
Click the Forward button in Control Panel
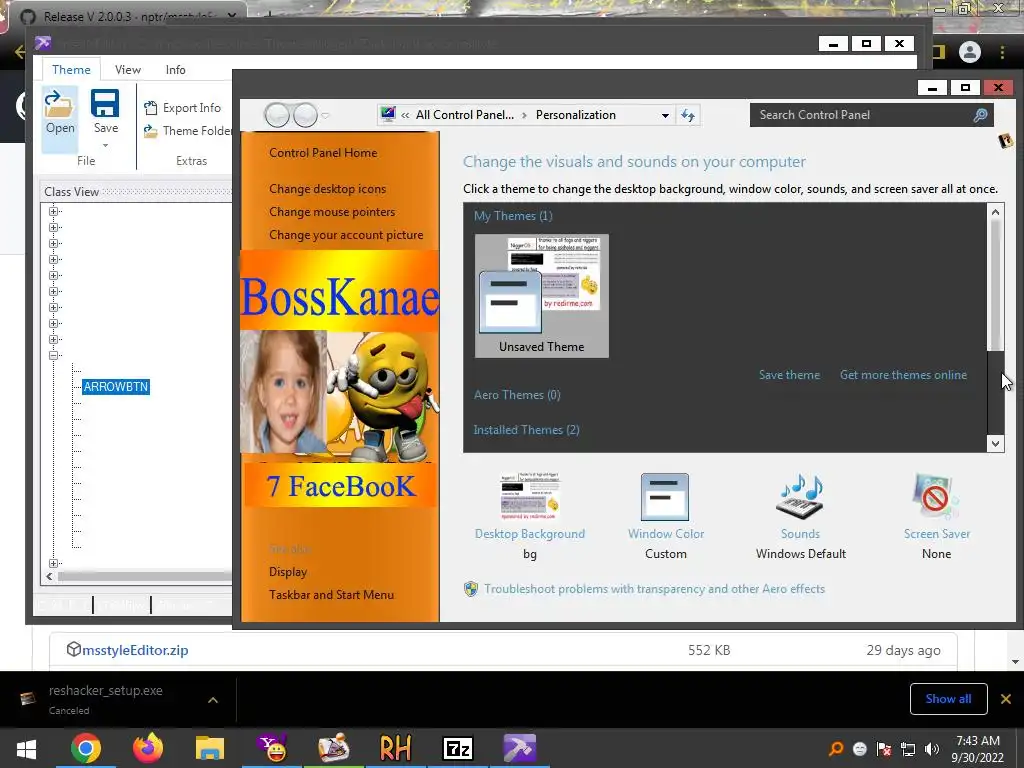coord(305,116)
